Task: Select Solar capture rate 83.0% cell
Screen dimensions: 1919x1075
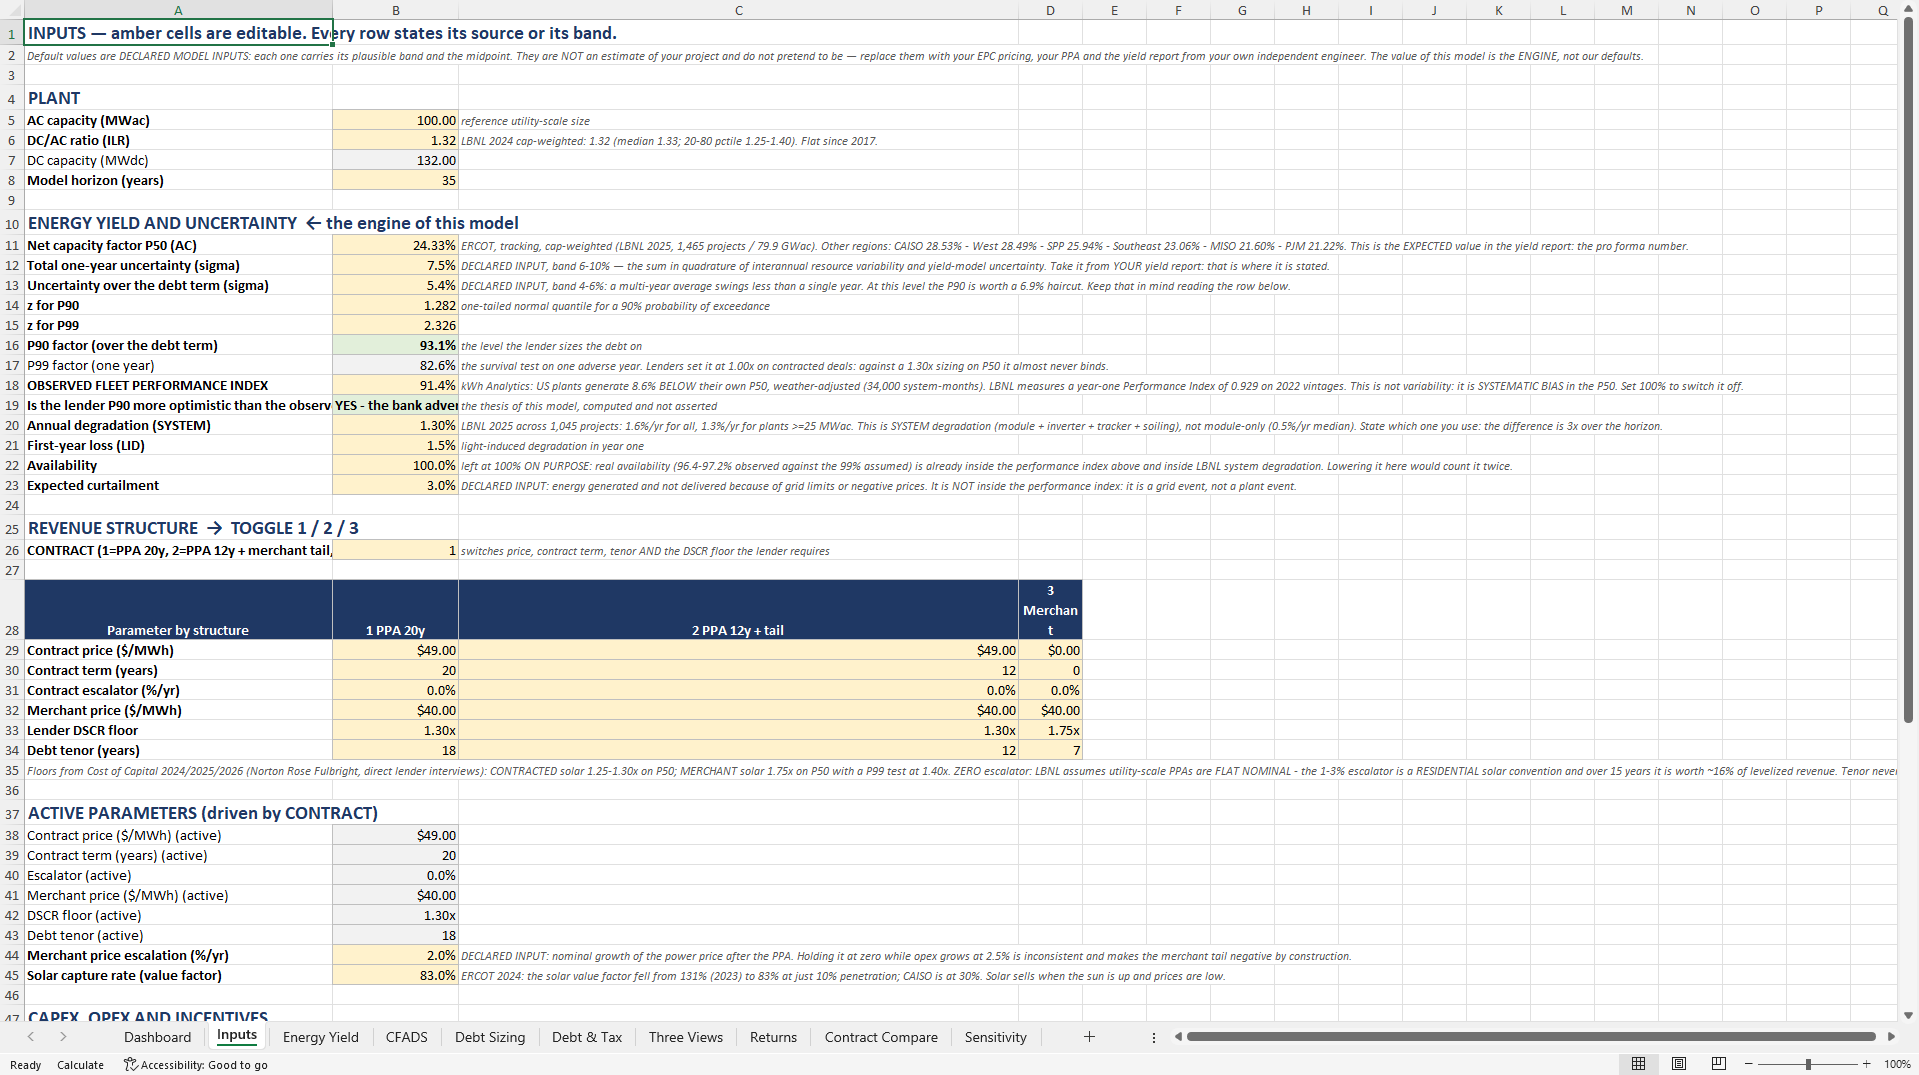Action: tap(396, 975)
